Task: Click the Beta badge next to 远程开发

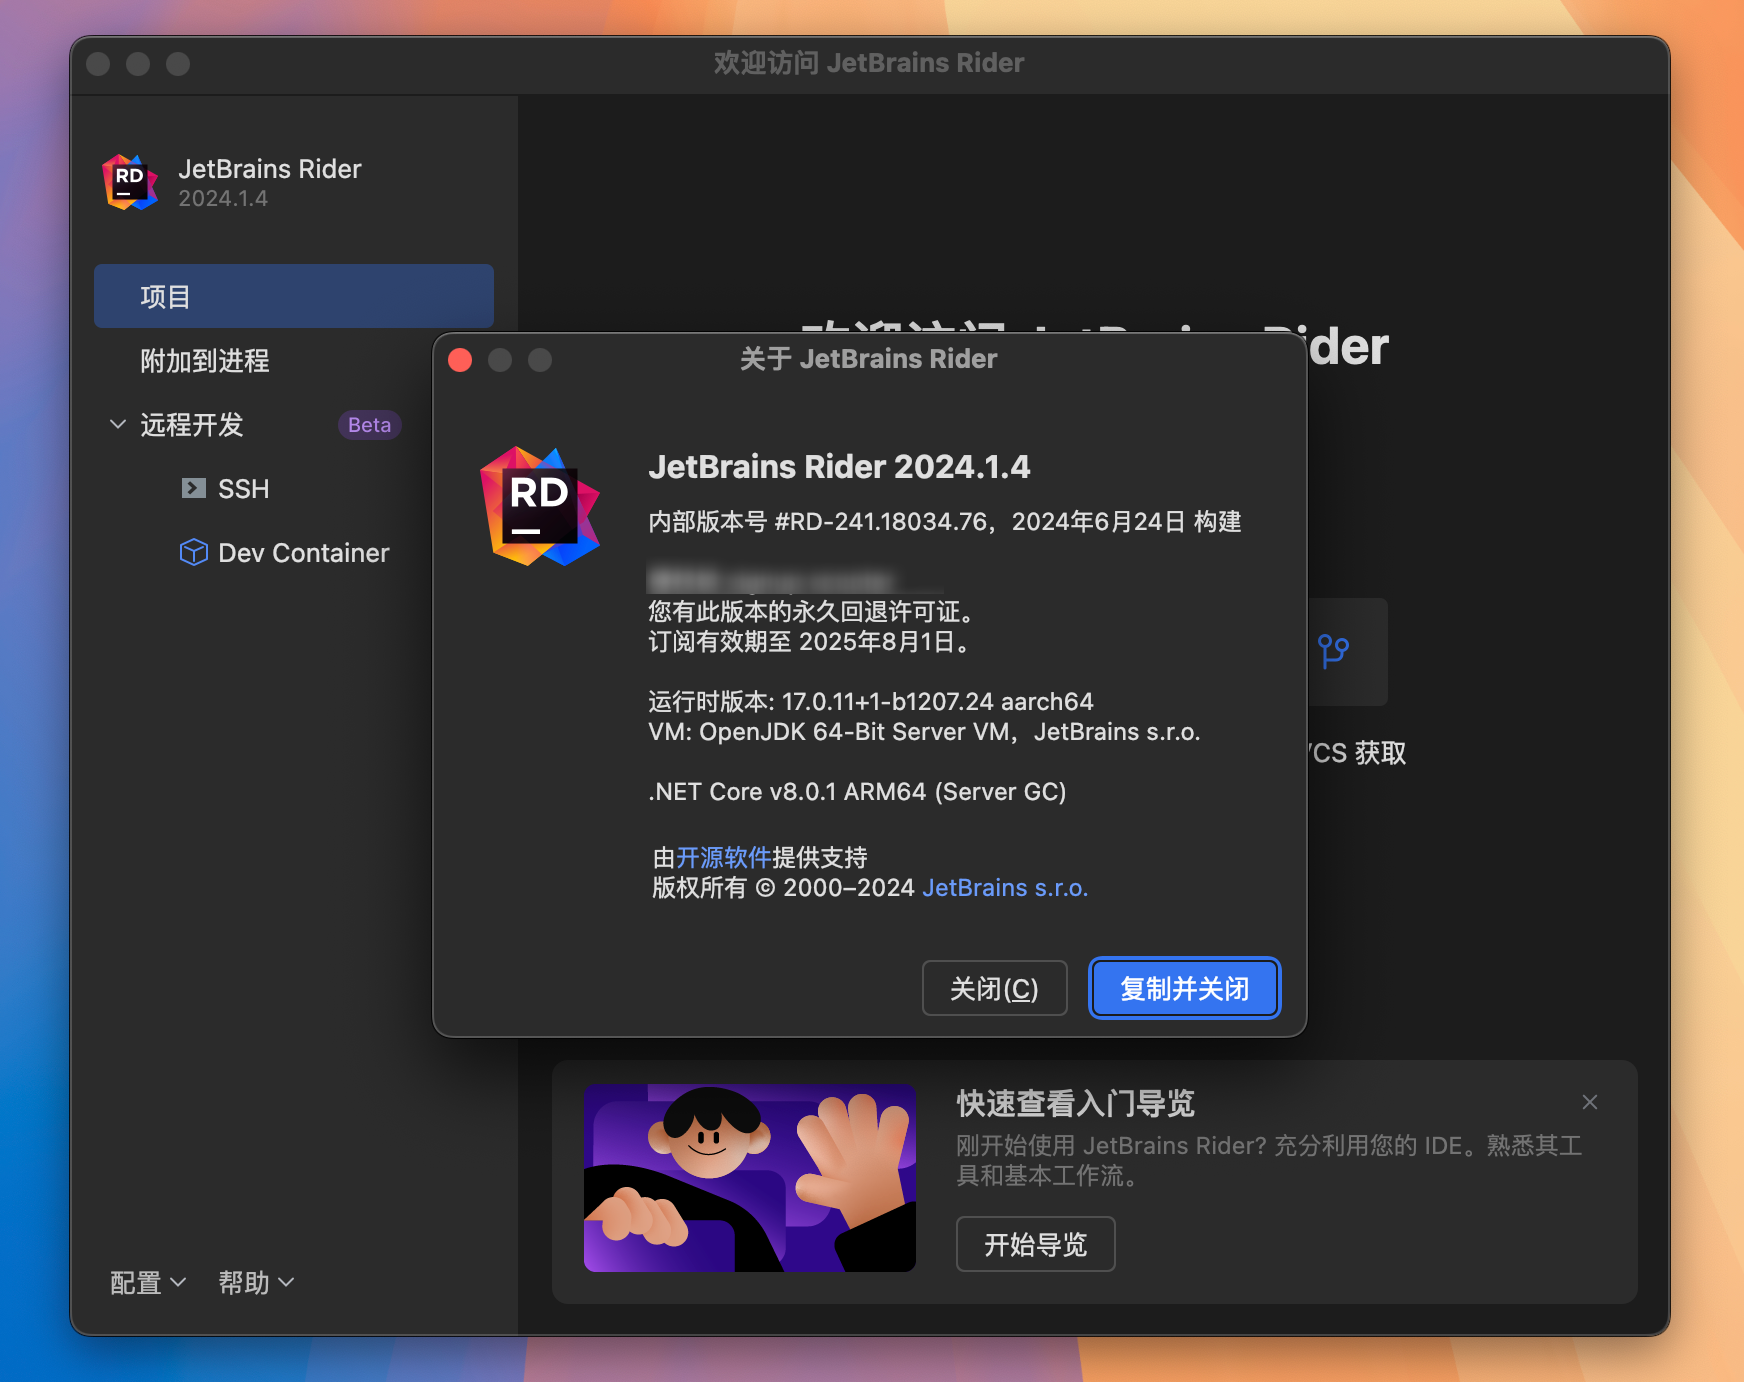Action: (x=369, y=425)
